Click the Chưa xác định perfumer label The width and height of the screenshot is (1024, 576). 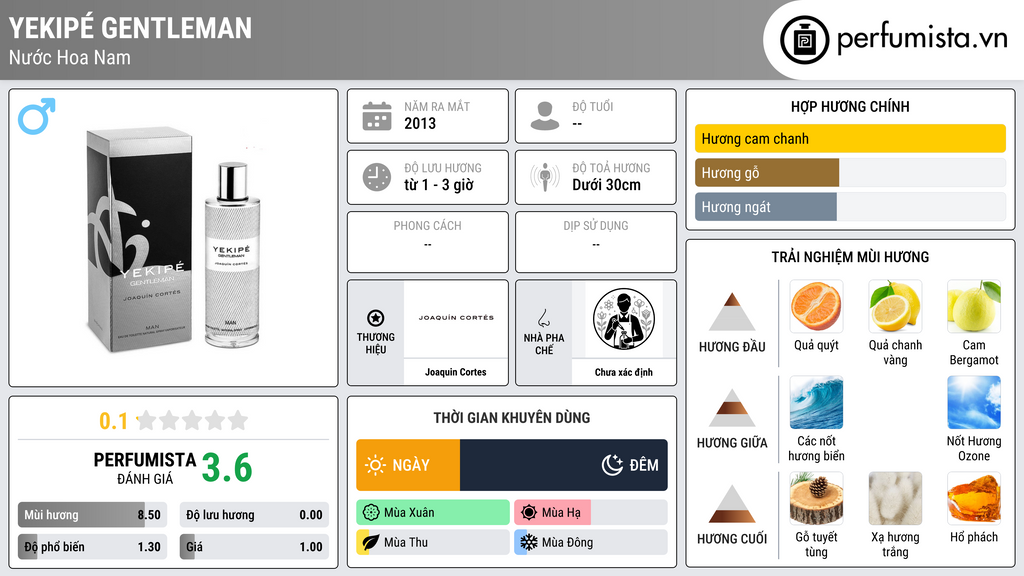point(624,372)
